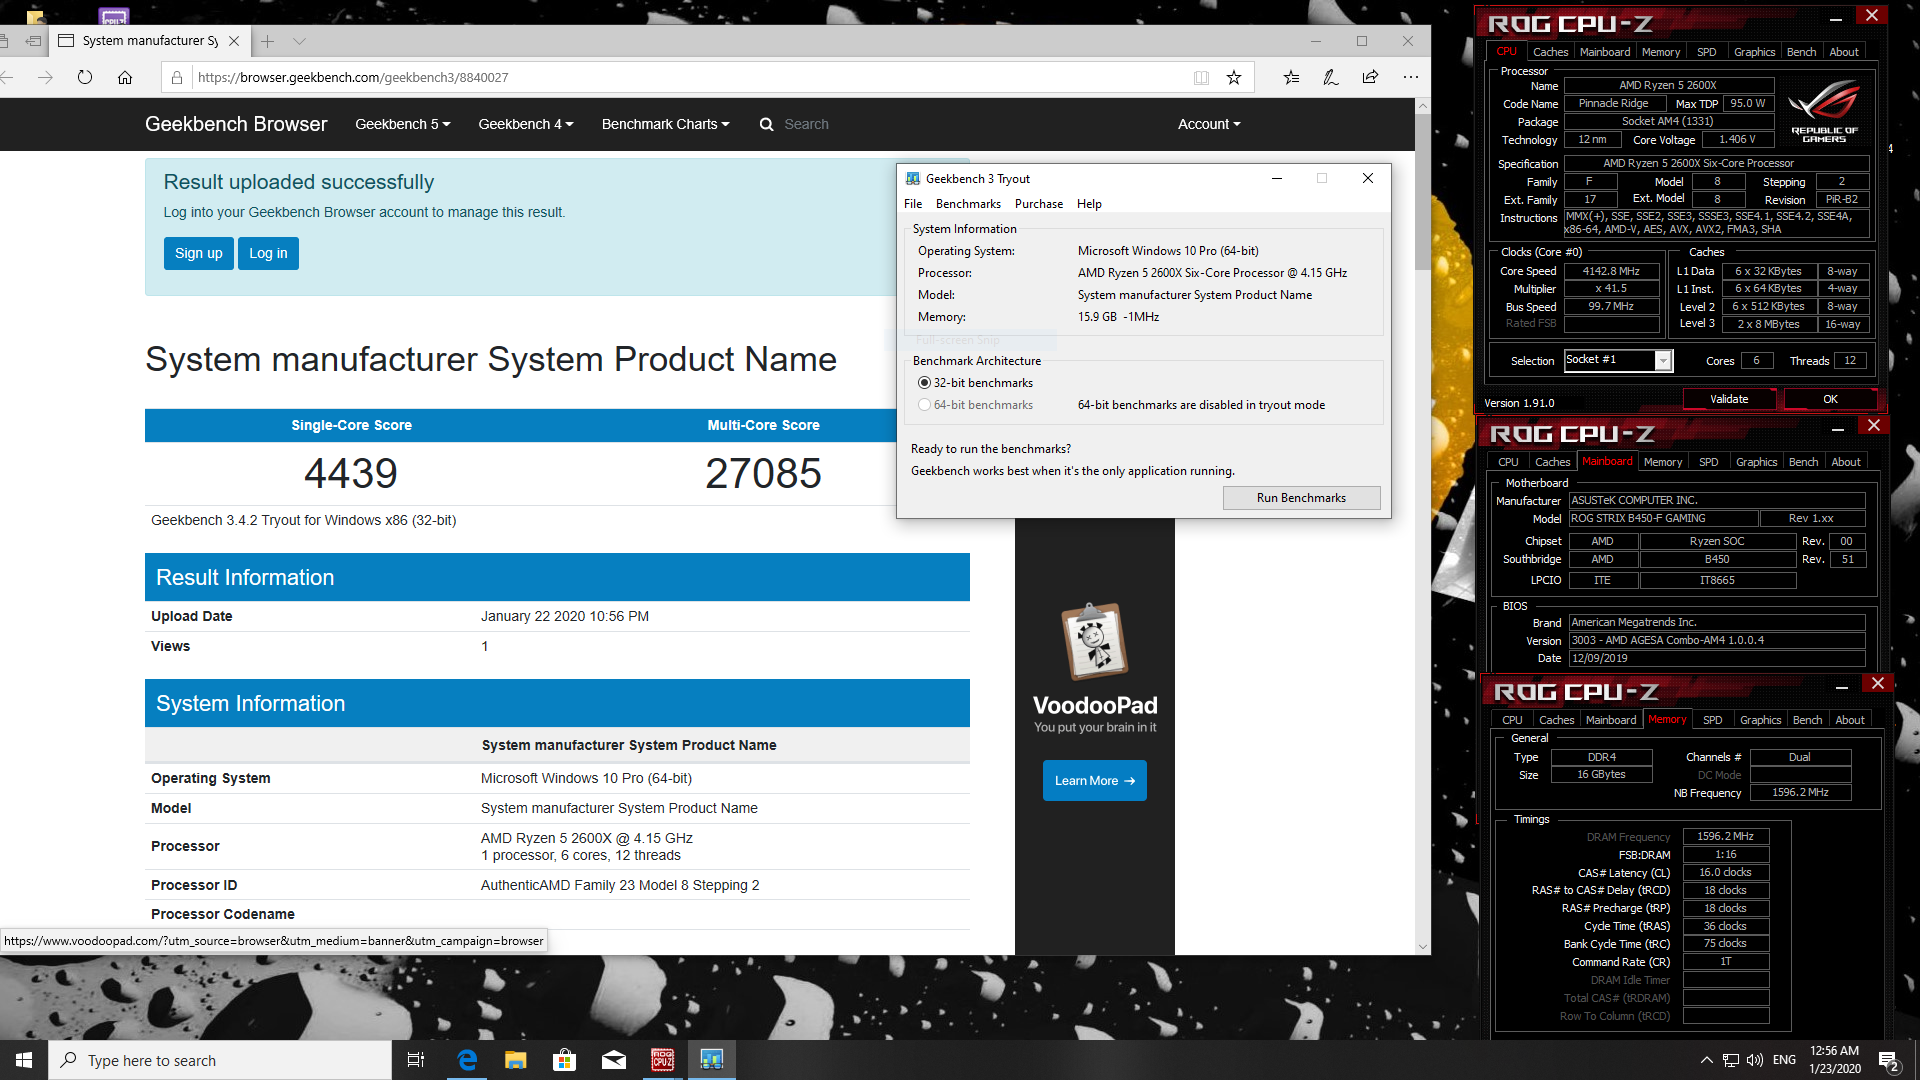Open Microsoft Store from the taskbar
The width and height of the screenshot is (1920, 1080).
(x=565, y=1060)
